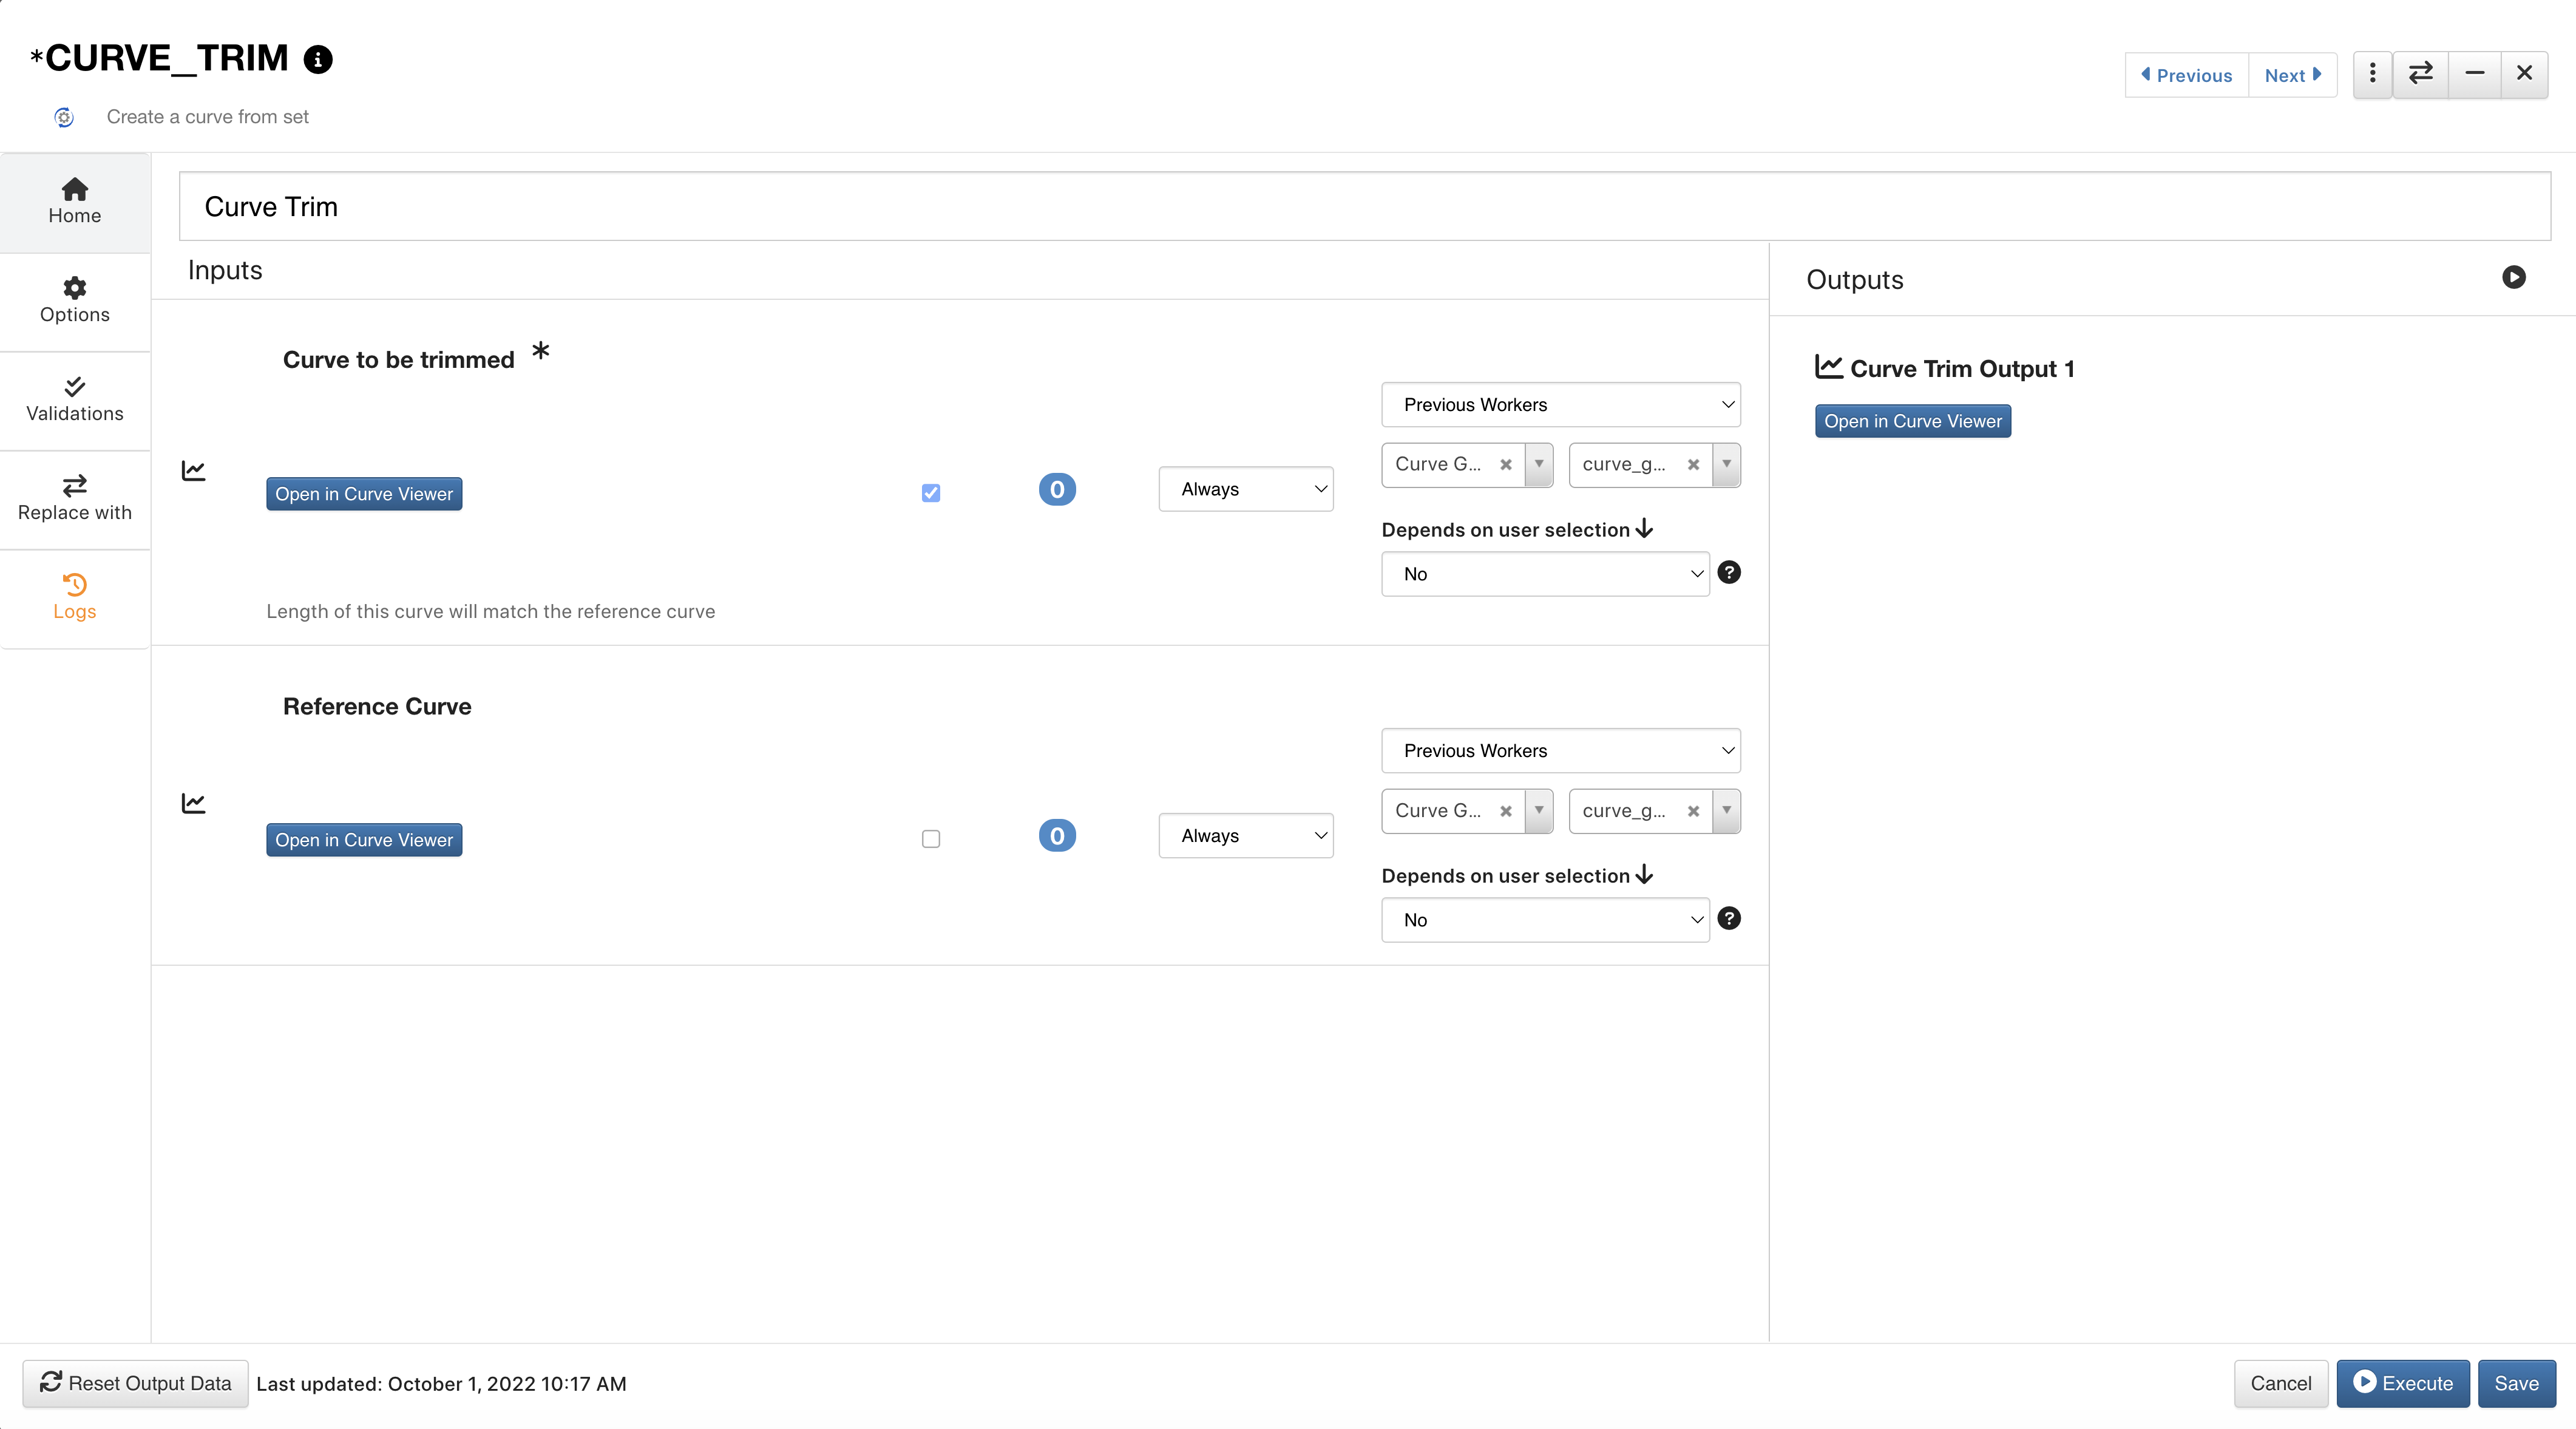Image resolution: width=2576 pixels, height=1429 pixels.
Task: Click chart icon beside Reference Curve
Action: [x=193, y=803]
